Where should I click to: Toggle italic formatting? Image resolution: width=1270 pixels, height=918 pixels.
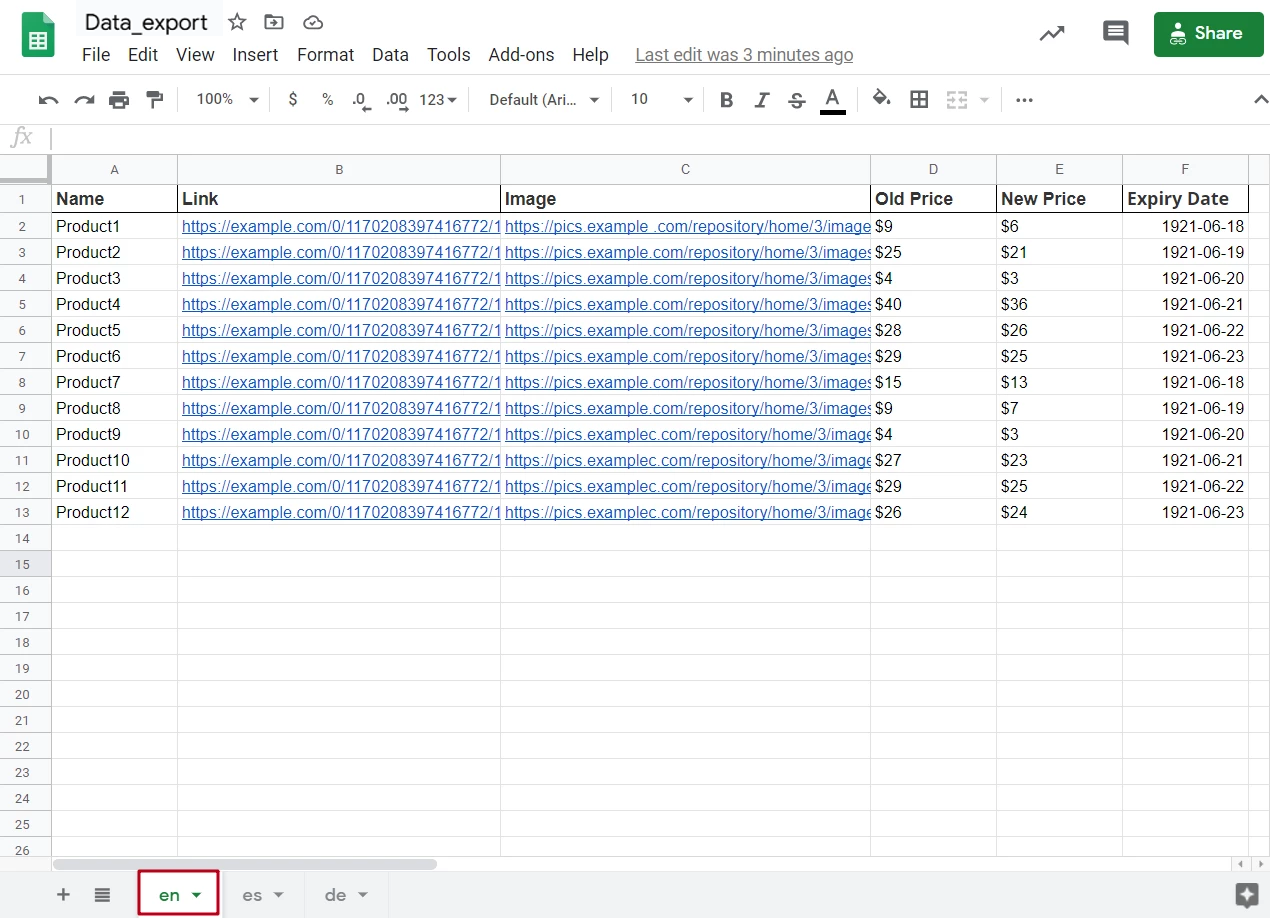point(762,100)
